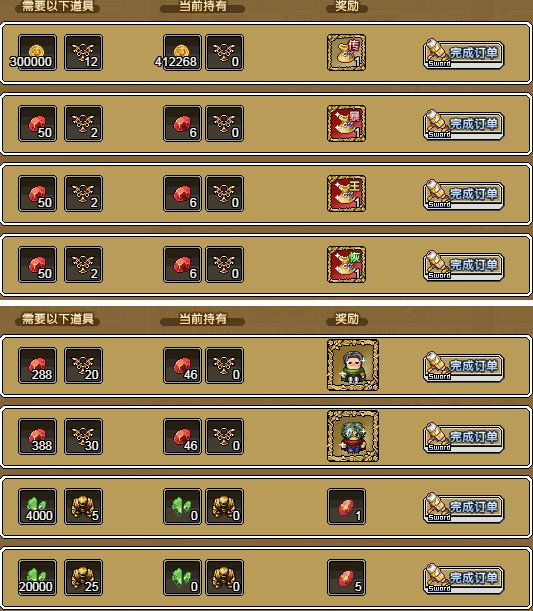The image size is (533, 611).
Task: Complete order for 5 red gems reward
Action: tap(464, 579)
